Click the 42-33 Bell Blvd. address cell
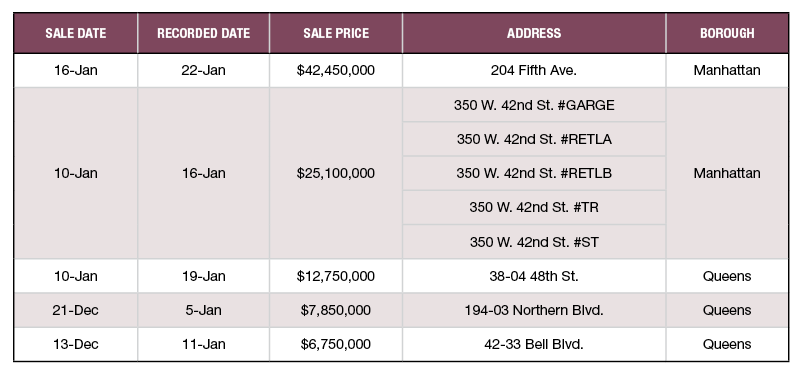The height and width of the screenshot is (374, 800). coord(534,344)
